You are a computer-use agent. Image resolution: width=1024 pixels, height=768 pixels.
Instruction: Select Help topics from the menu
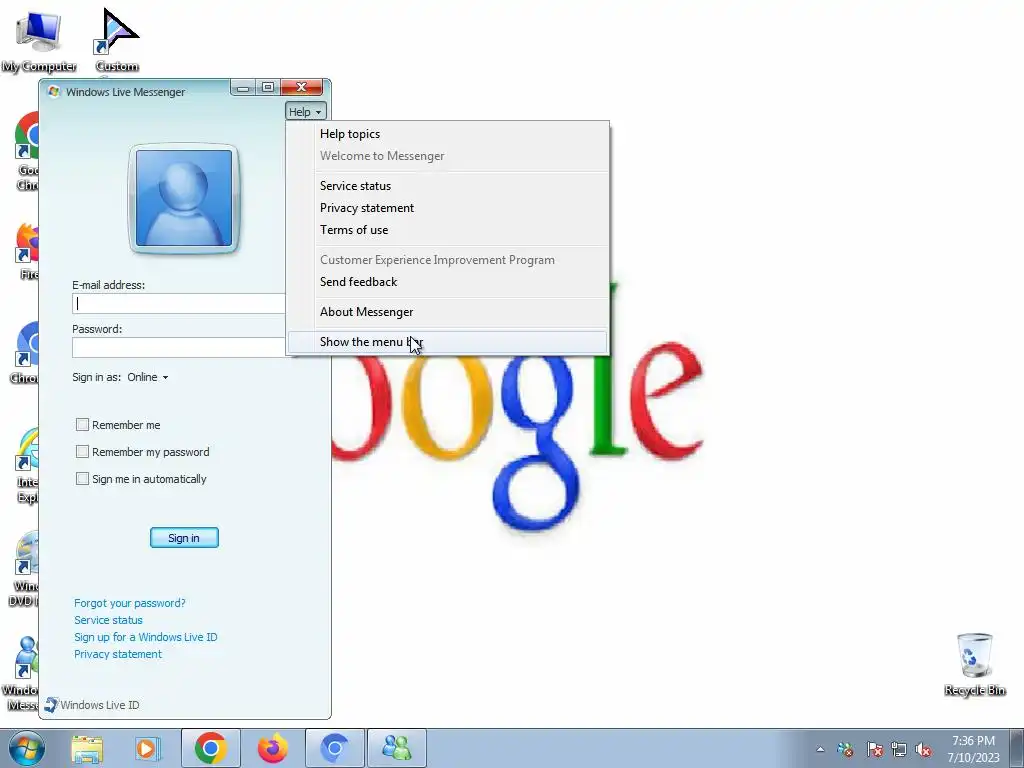click(447, 133)
